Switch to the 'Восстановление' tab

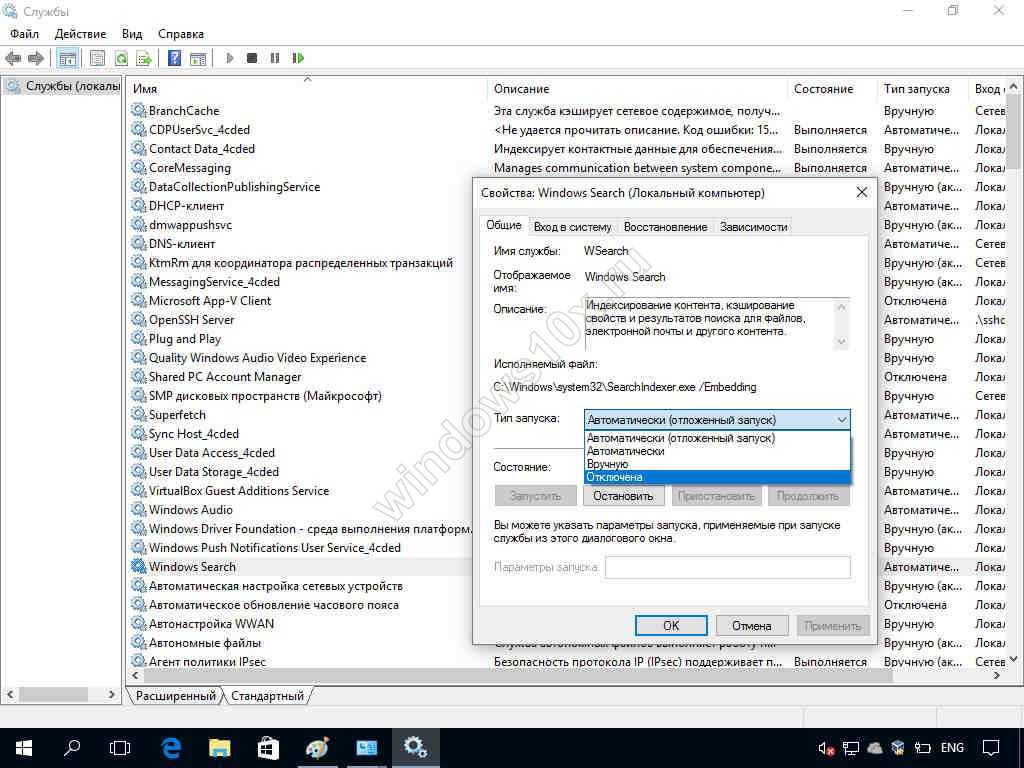tap(665, 227)
